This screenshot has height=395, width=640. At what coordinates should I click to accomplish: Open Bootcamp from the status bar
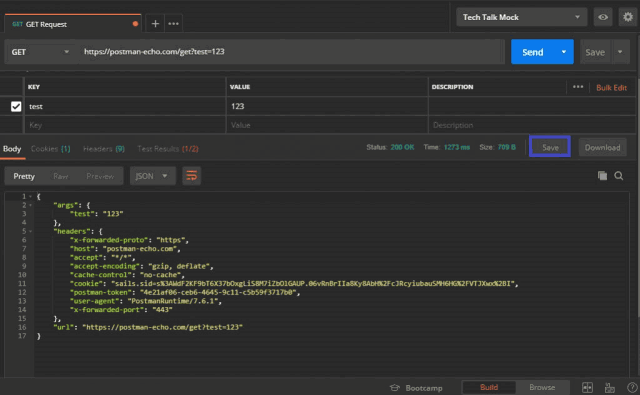tap(416, 388)
